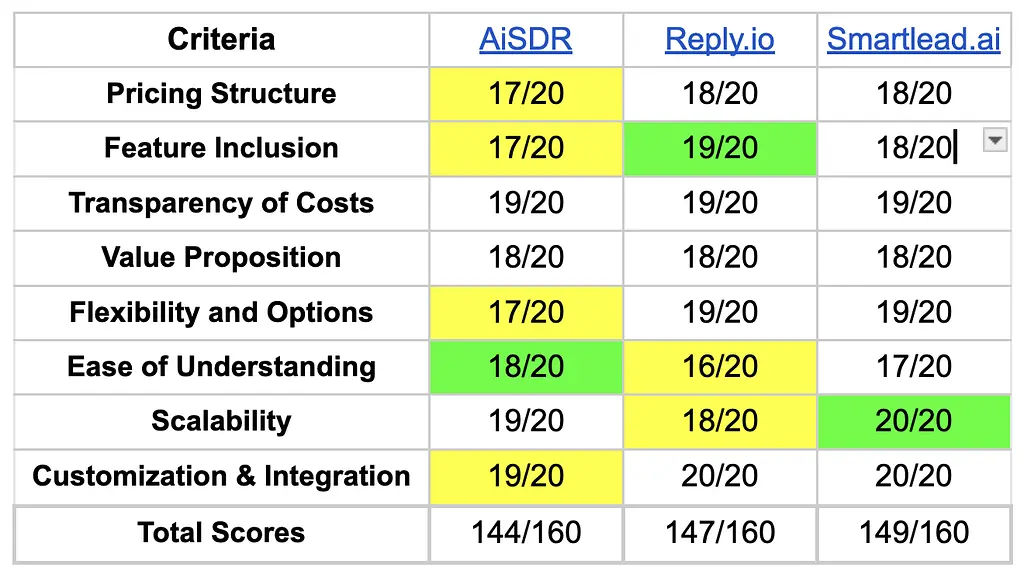Select the Smartlead.ai Scalability 20/20 cell

(913, 421)
